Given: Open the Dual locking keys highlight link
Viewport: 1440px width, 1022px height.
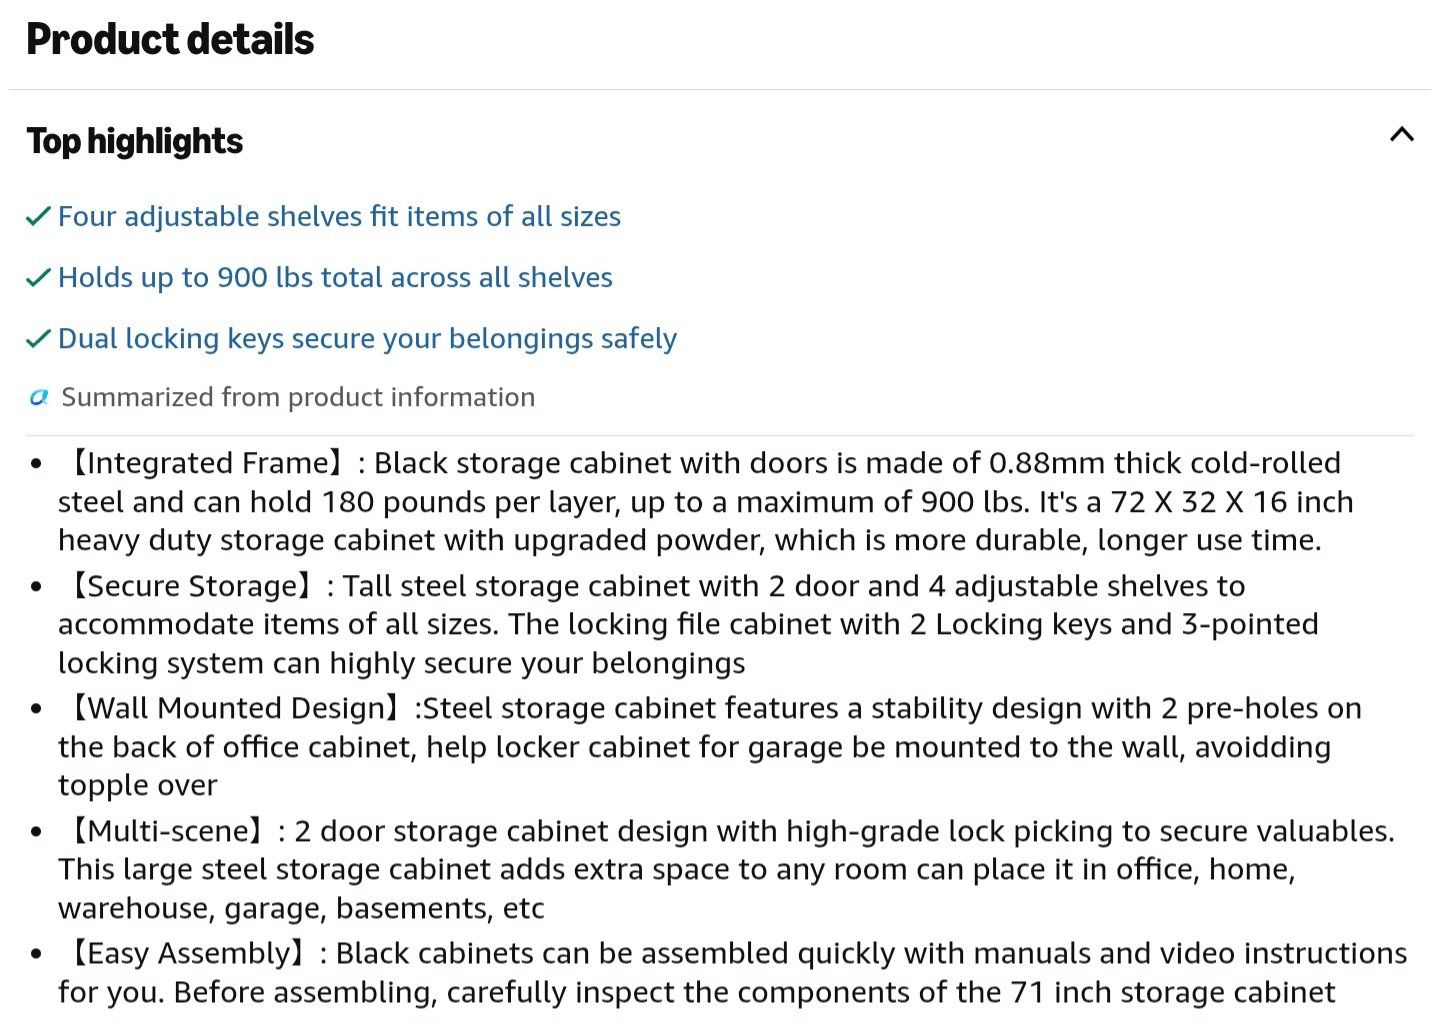Looking at the screenshot, I should coord(367,338).
